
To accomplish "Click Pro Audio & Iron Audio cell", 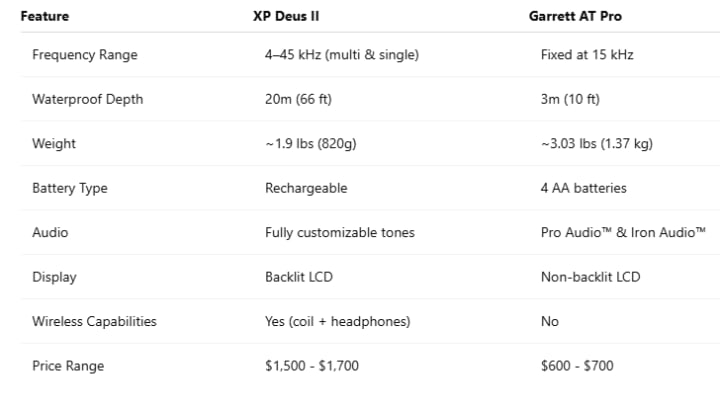I will click(624, 233).
